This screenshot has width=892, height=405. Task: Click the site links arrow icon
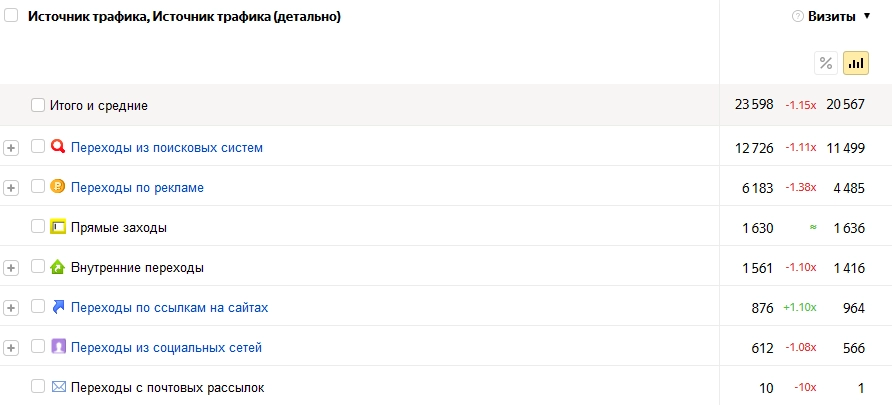pos(58,307)
